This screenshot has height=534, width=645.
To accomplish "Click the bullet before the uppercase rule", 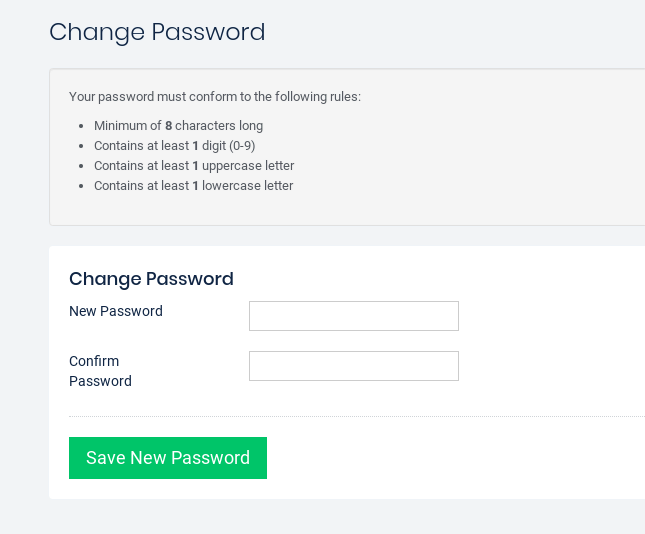I will point(80,167).
